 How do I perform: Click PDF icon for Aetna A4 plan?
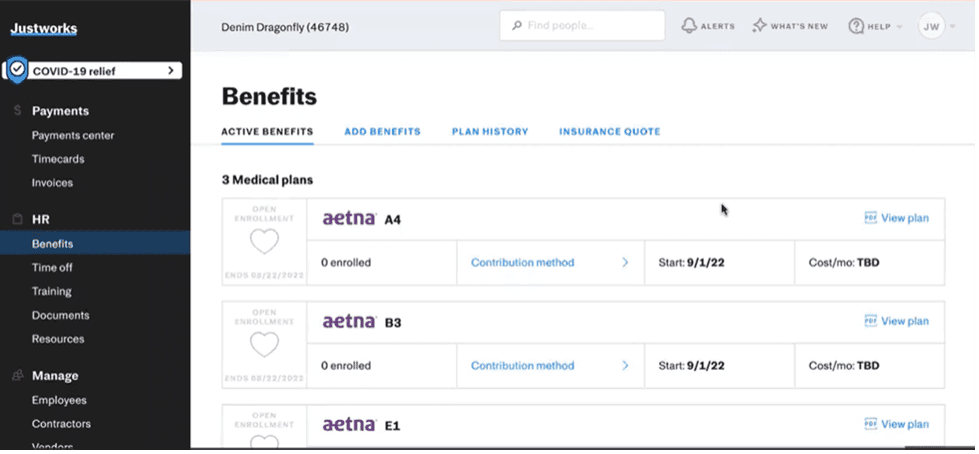(x=870, y=218)
